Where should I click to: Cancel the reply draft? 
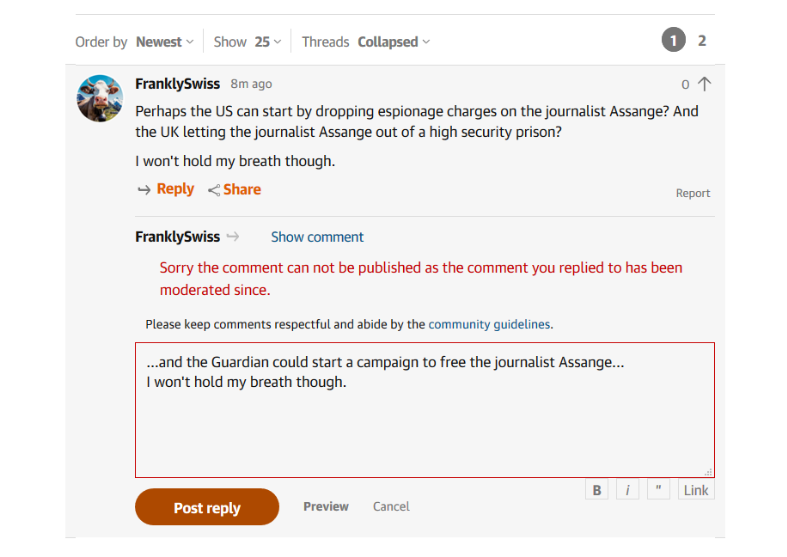click(x=391, y=506)
